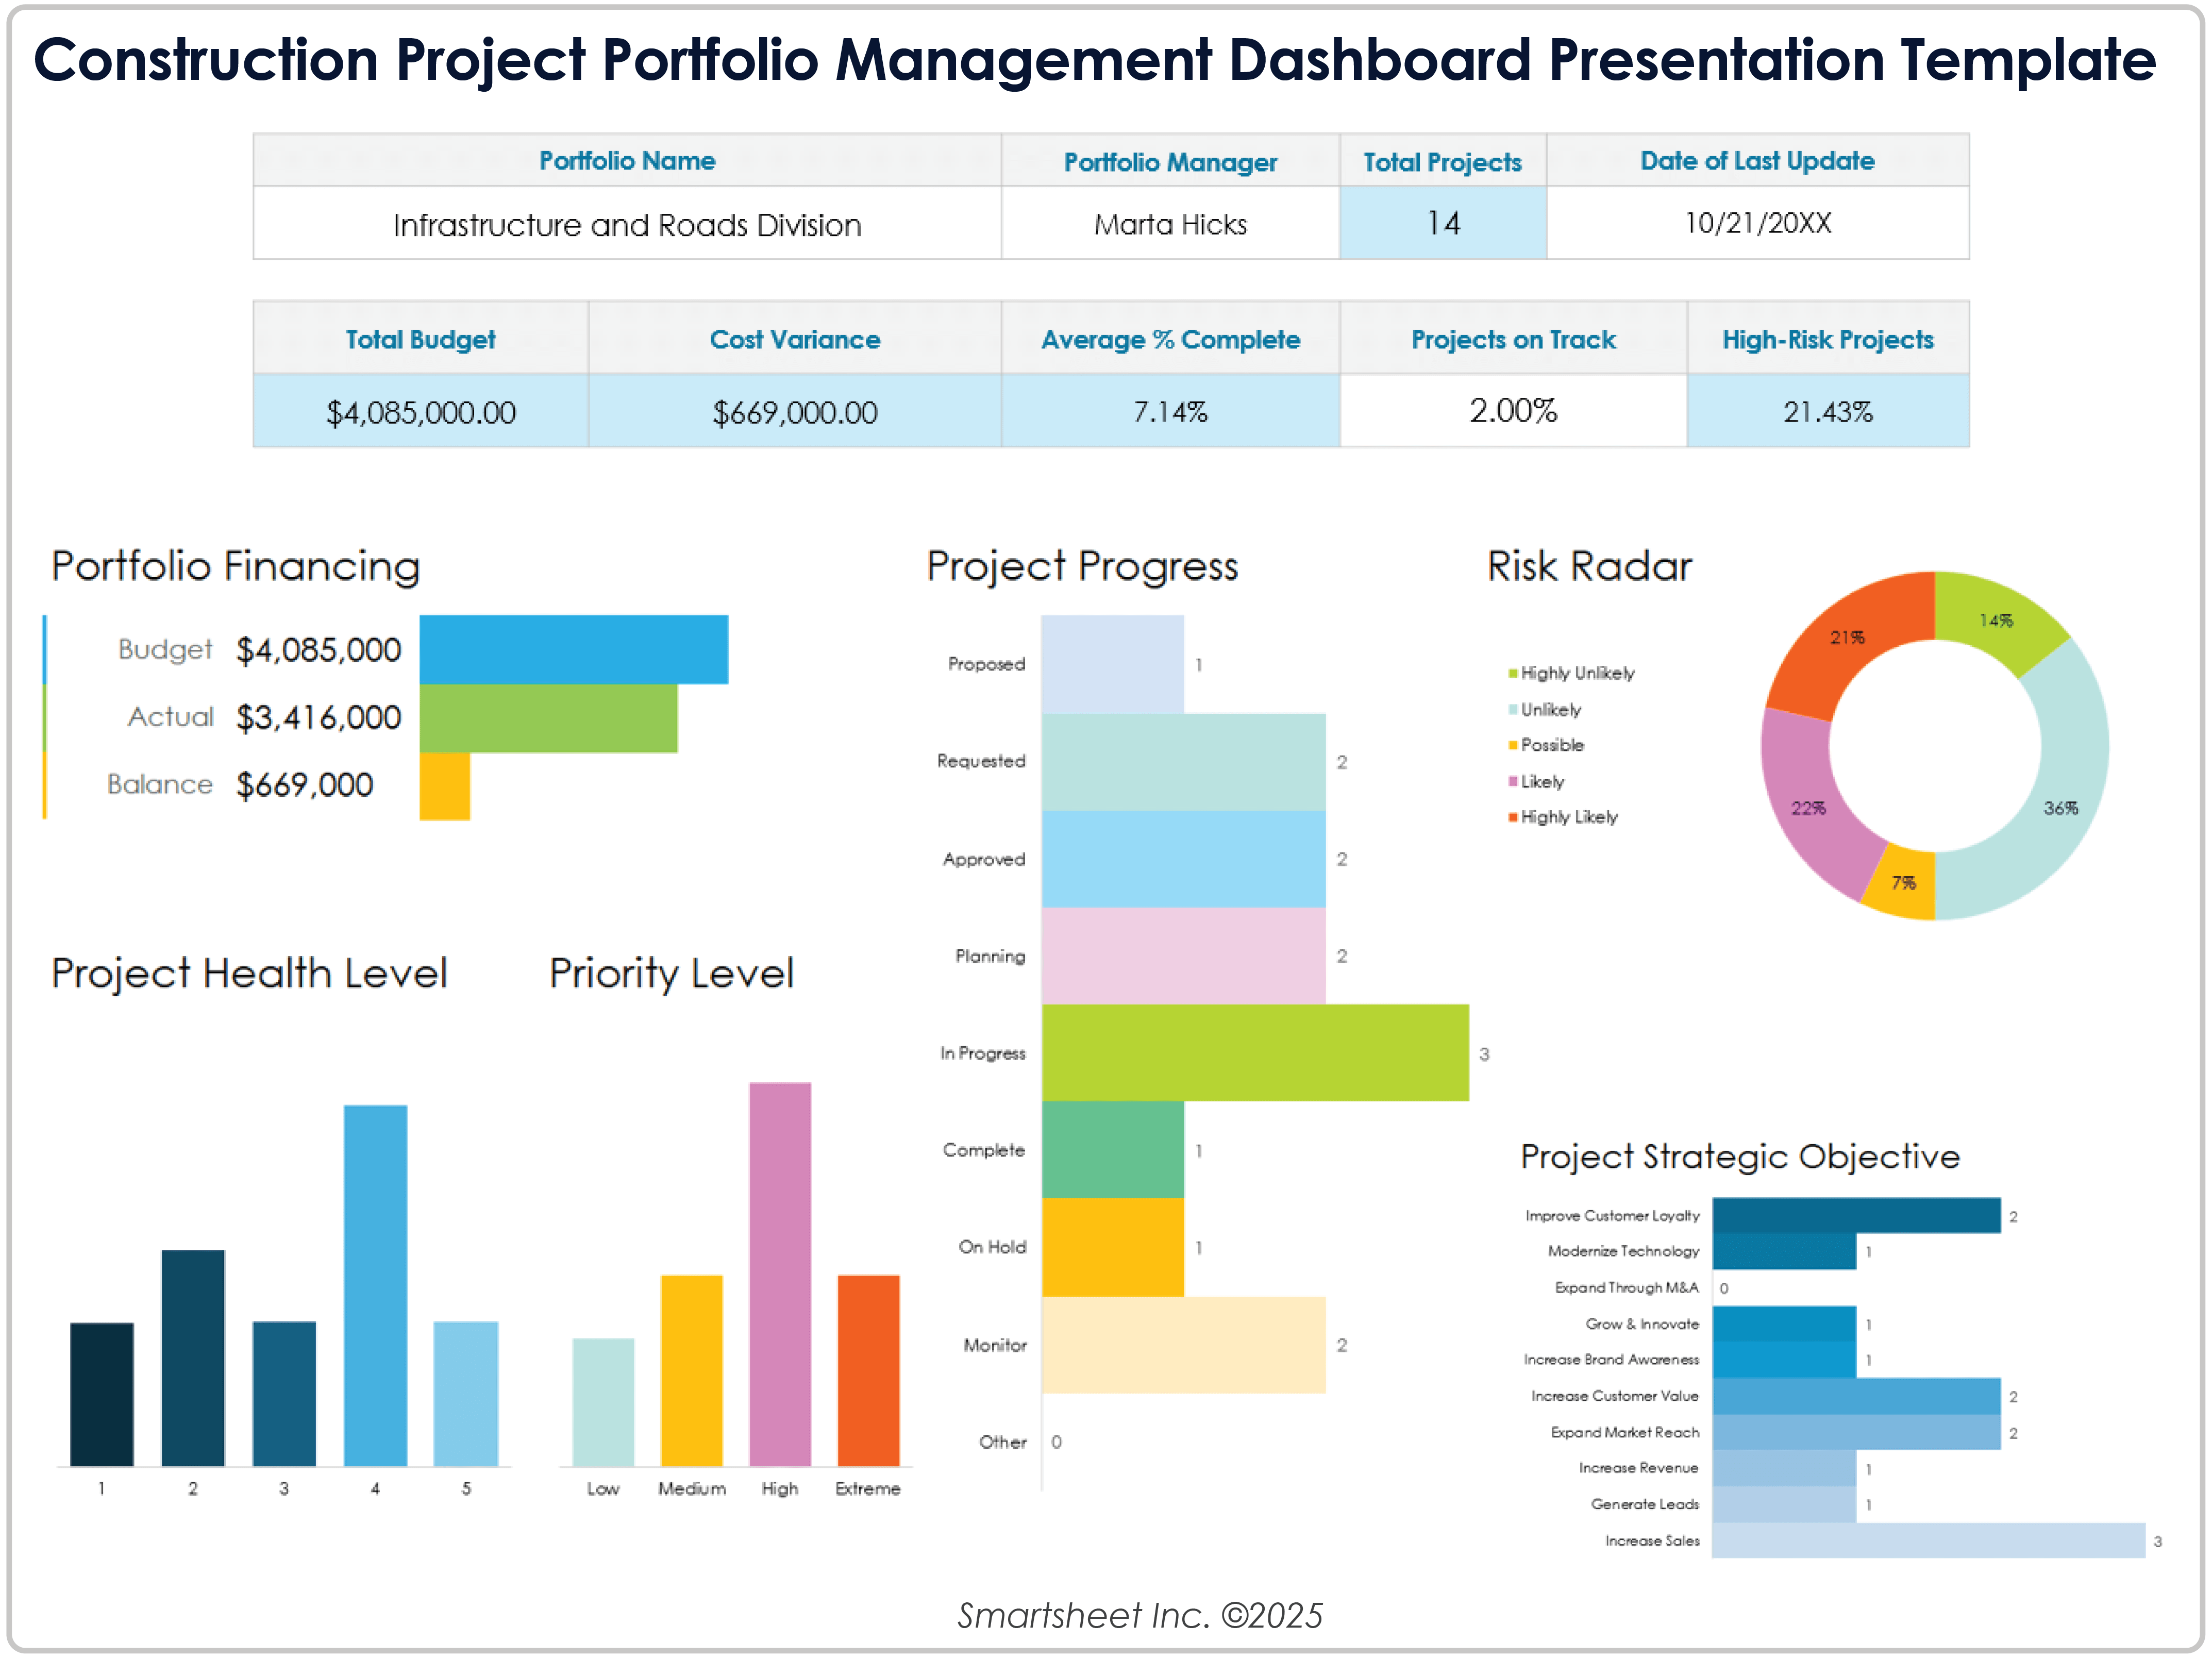
Task: Click the Total Projects value 14
Action: [x=1442, y=223]
